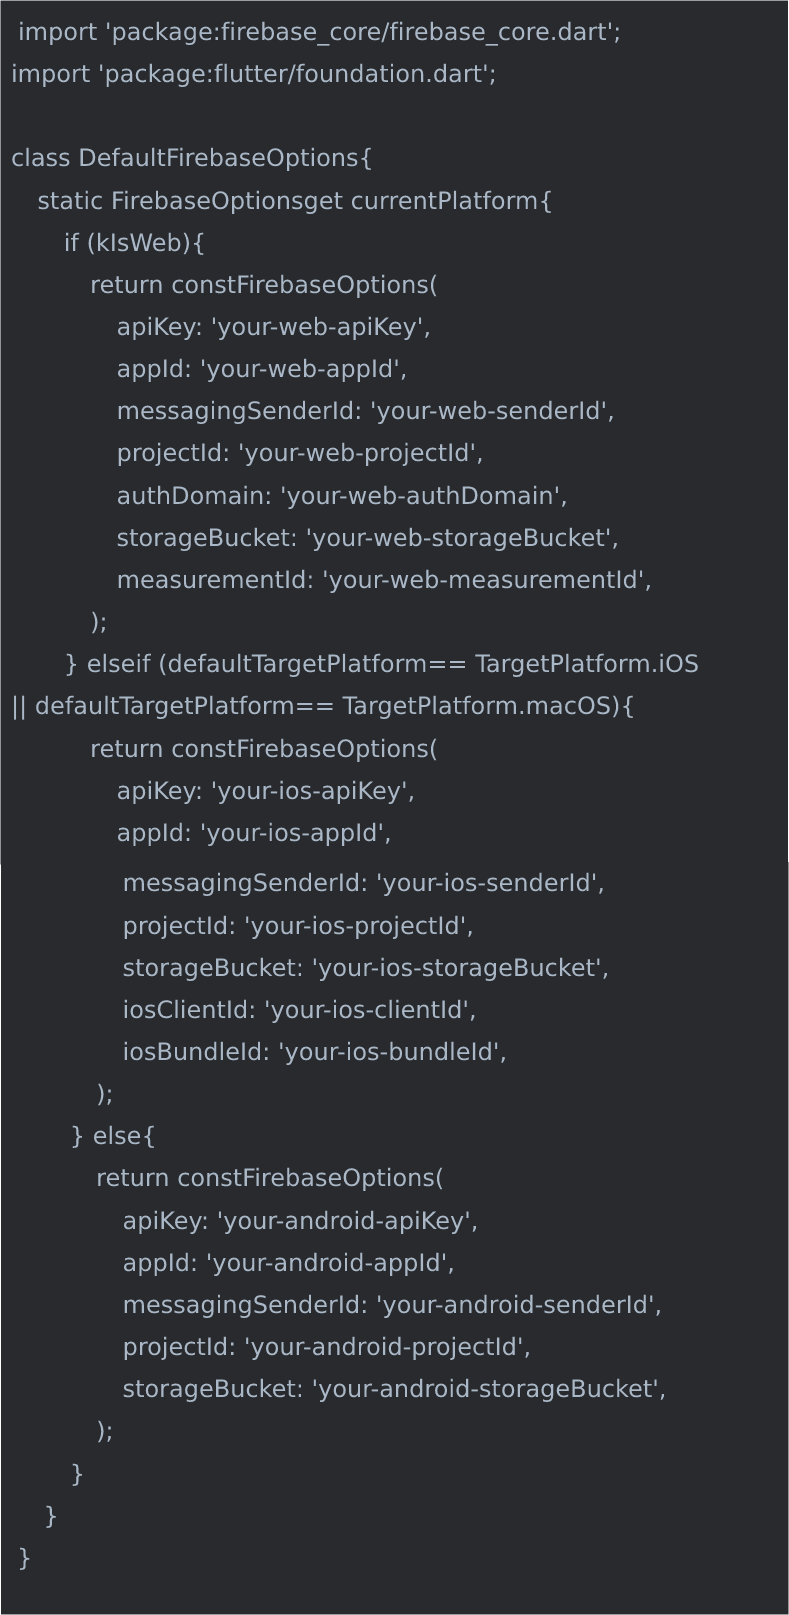This screenshot has width=789, height=1615.
Task: Click the firebase_core import line
Action: pos(320,32)
